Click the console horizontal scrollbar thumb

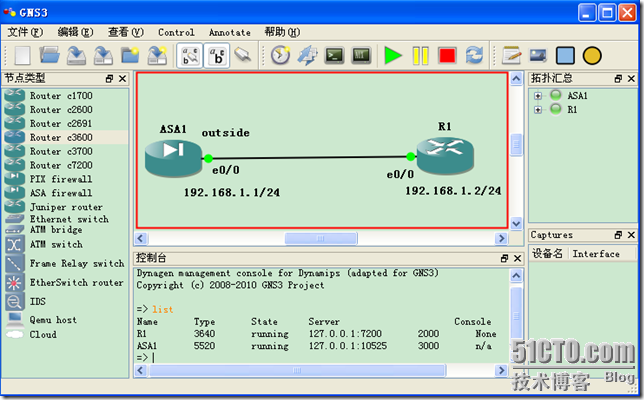(297, 370)
